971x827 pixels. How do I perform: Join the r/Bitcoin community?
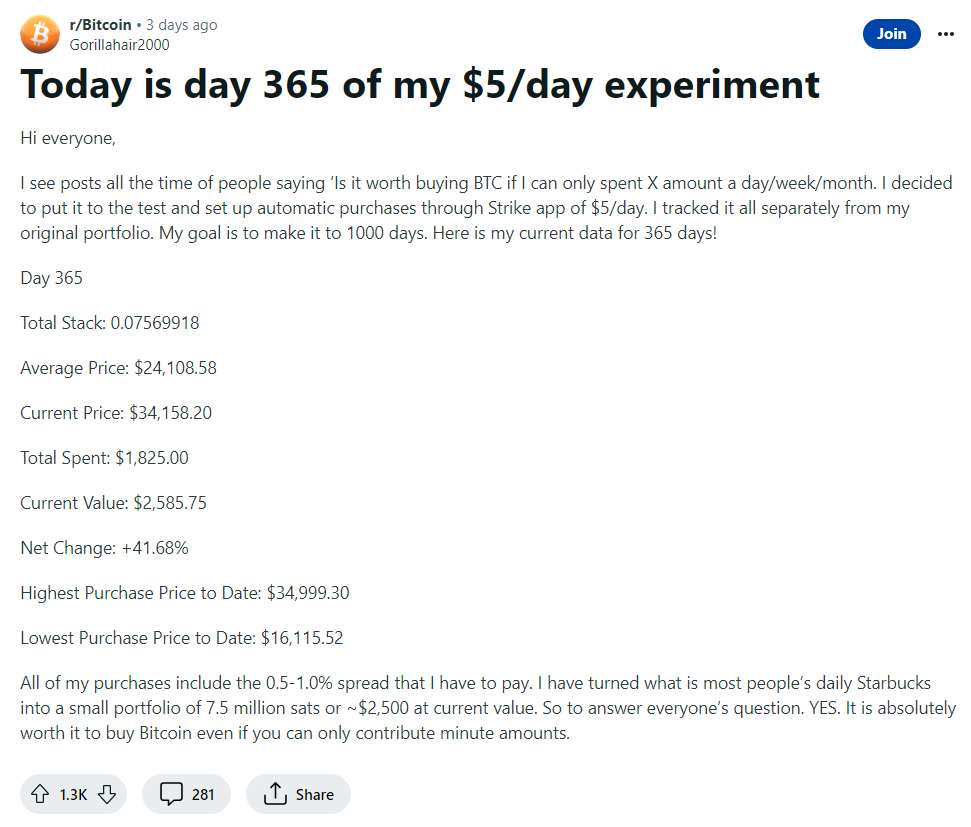coord(891,34)
